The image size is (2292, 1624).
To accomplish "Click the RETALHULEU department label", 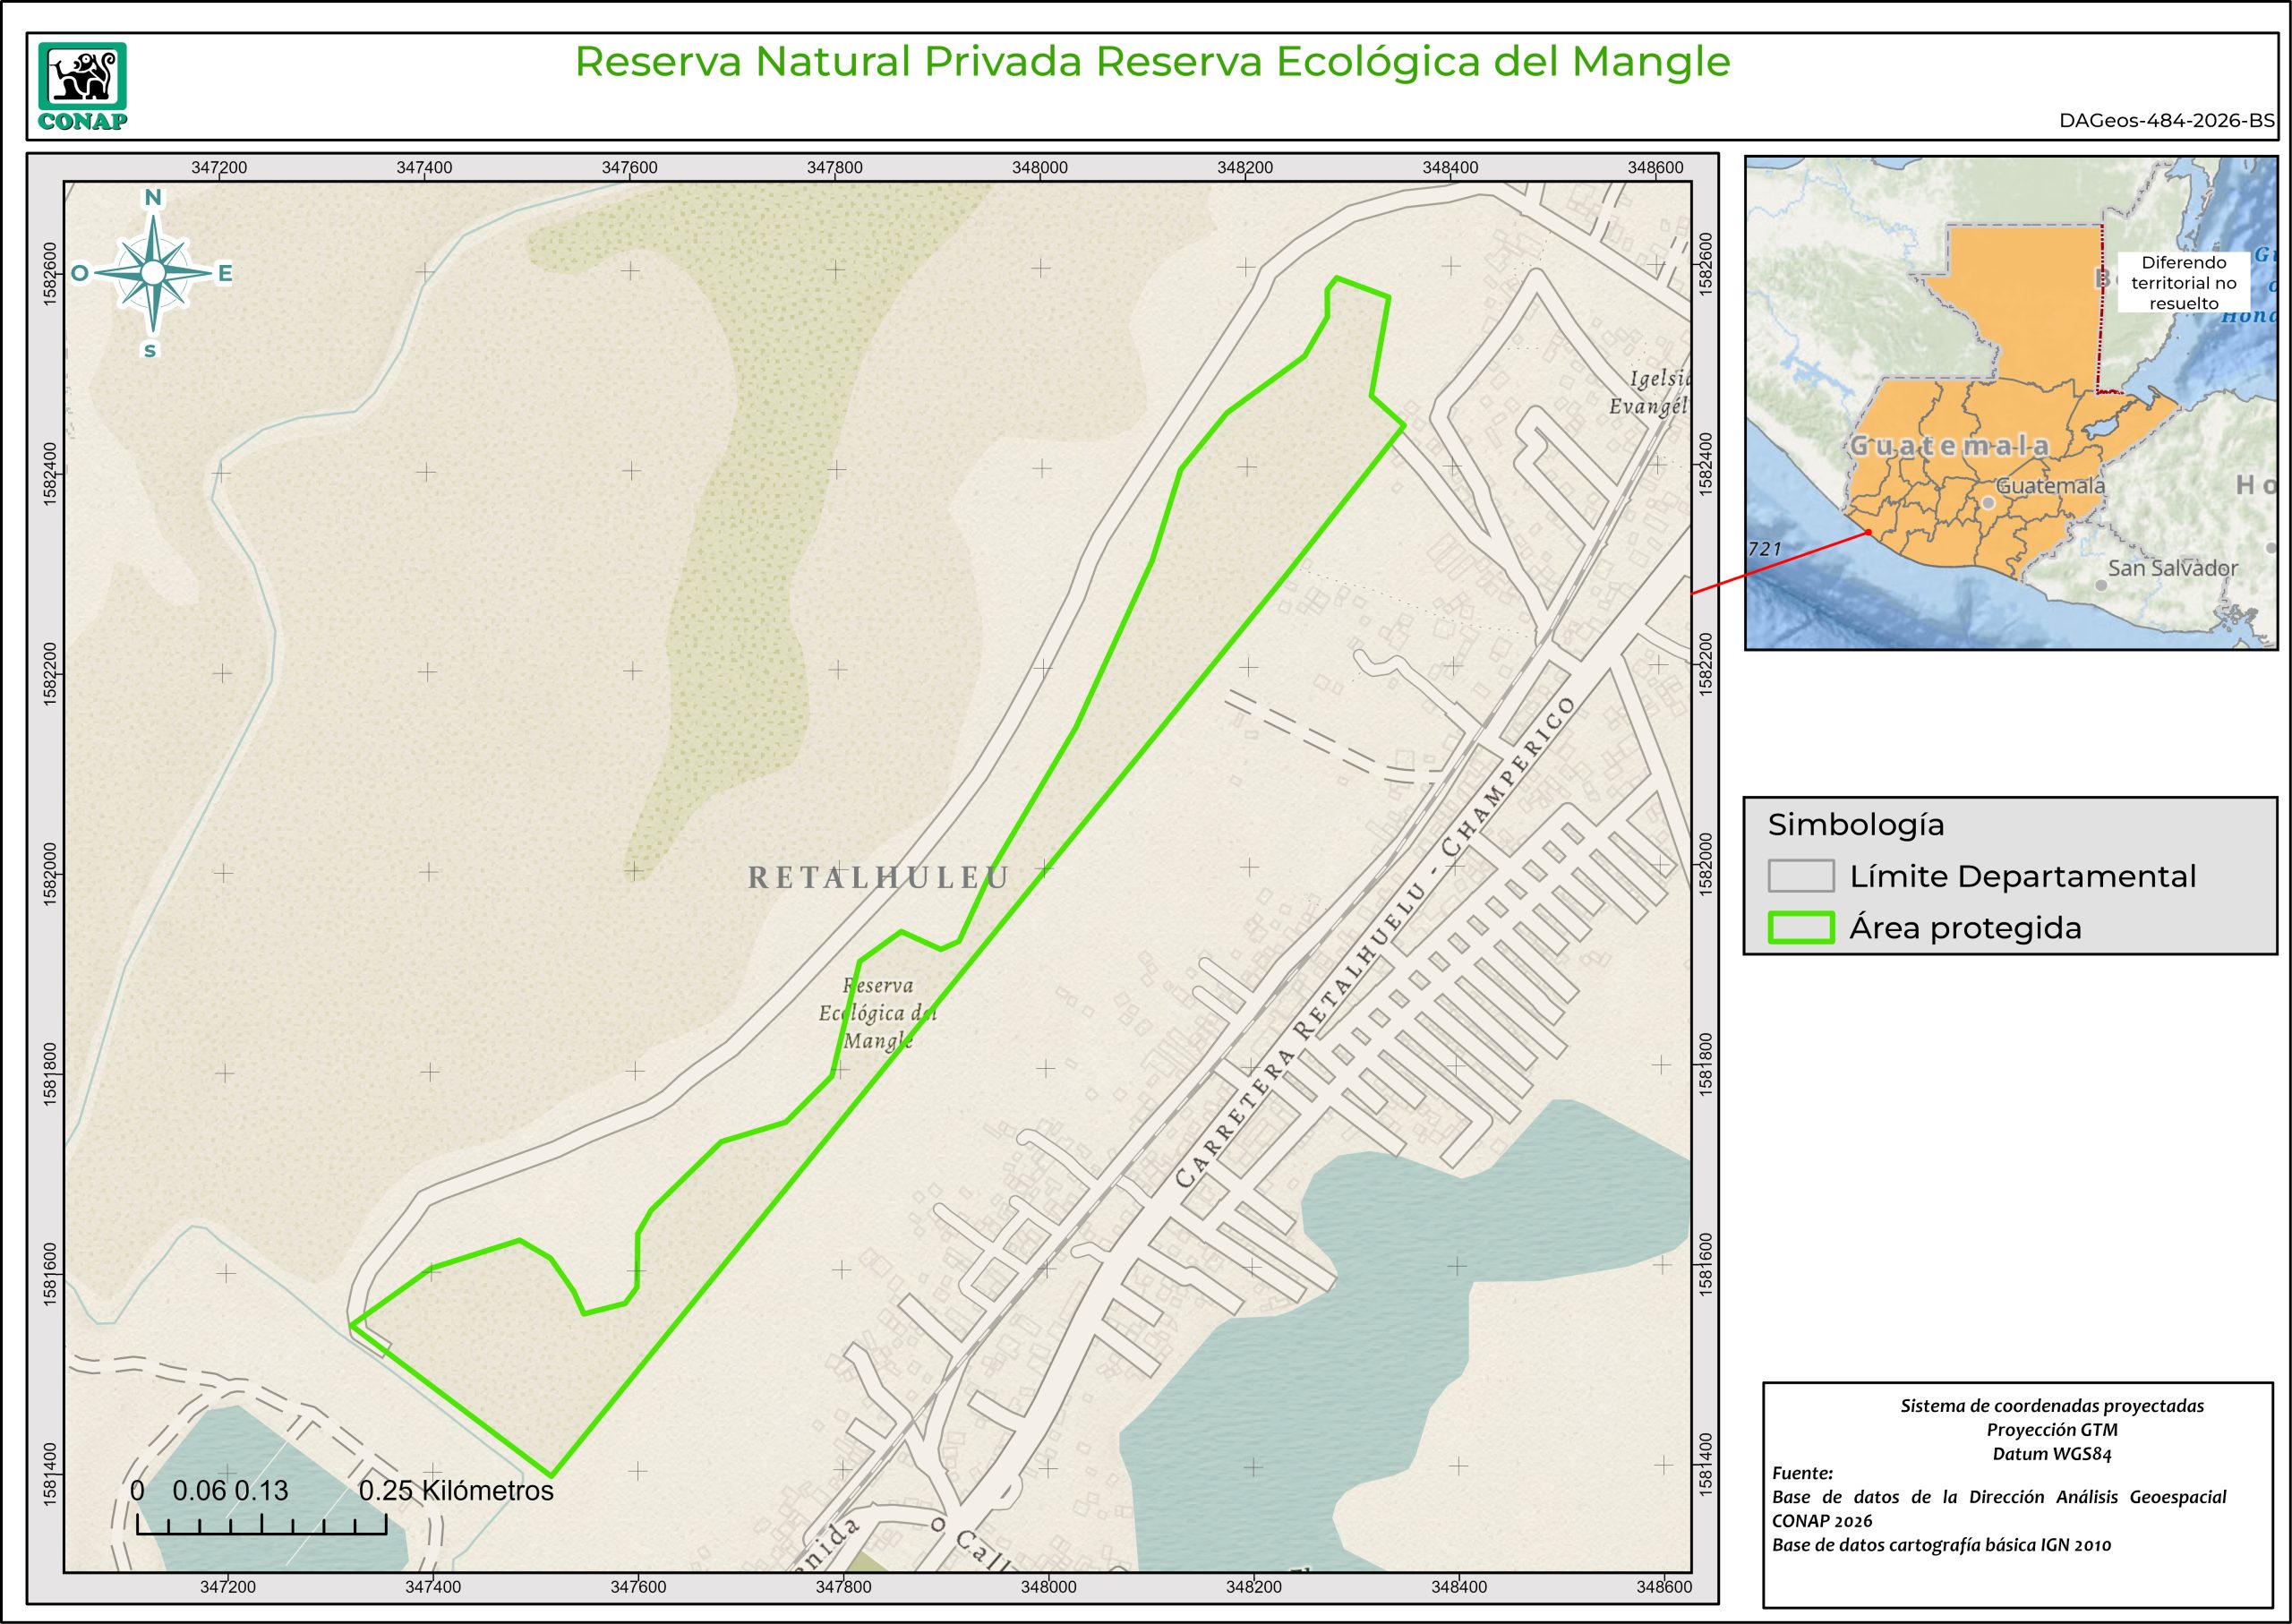I will tap(878, 878).
